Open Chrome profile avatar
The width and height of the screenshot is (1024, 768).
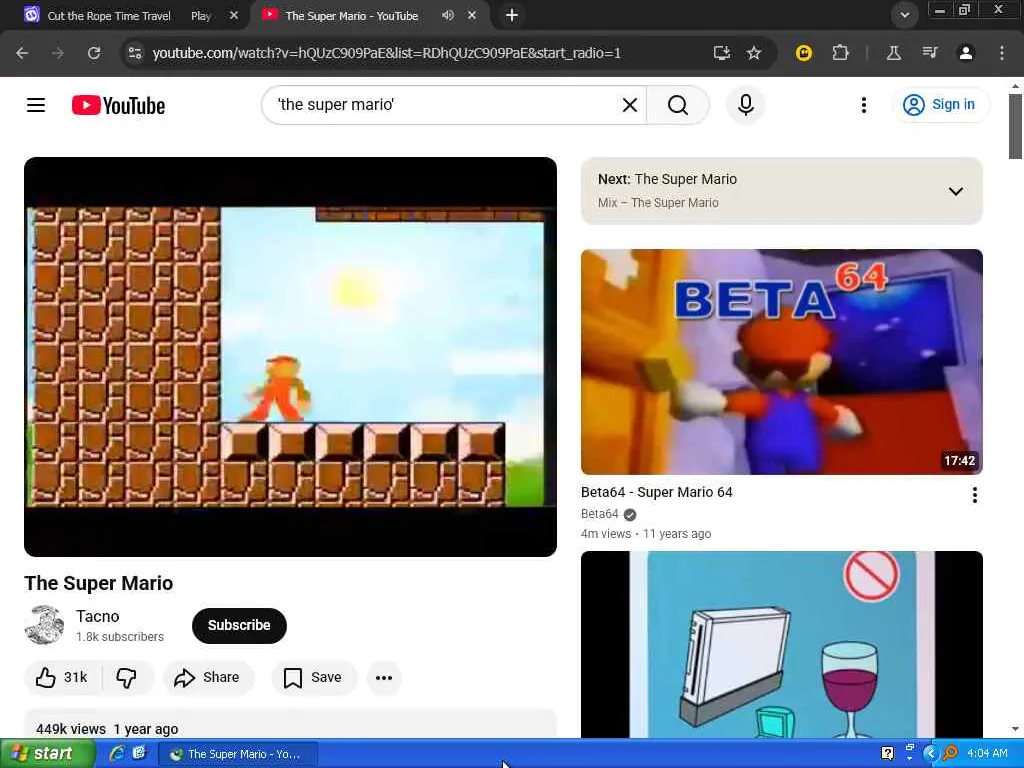pos(965,53)
